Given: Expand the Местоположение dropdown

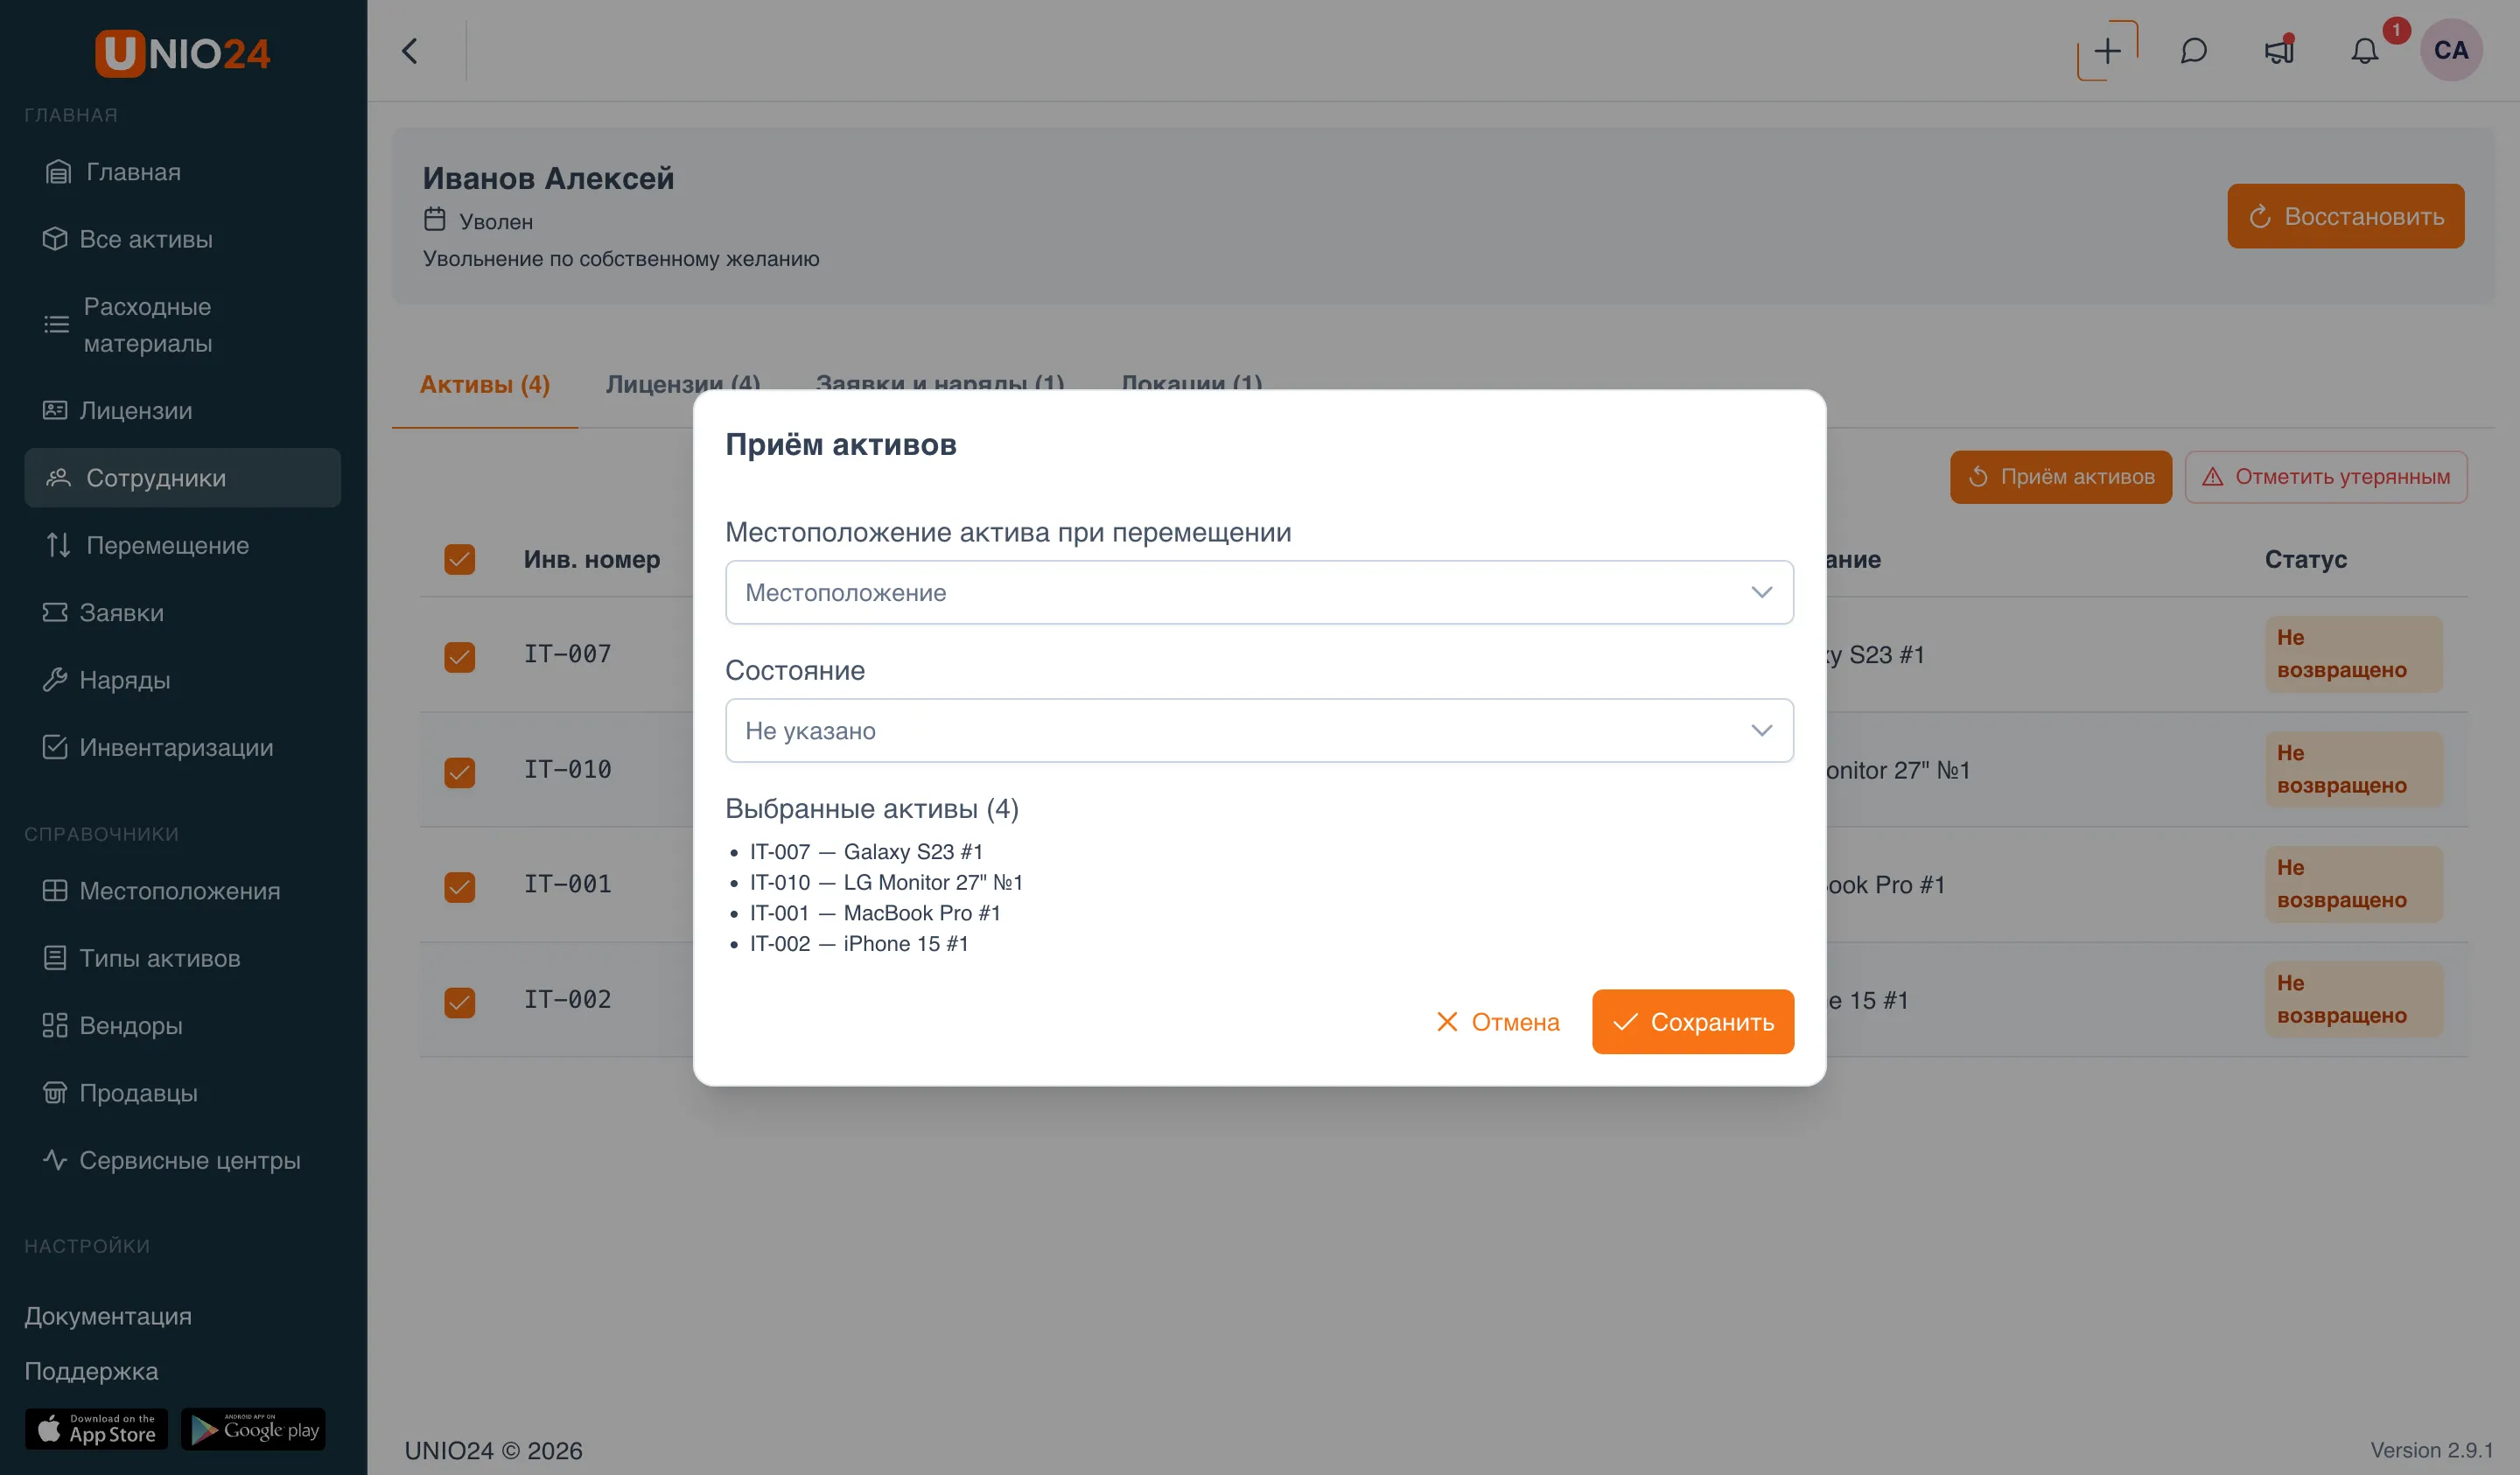Looking at the screenshot, I should pyautogui.click(x=1259, y=592).
